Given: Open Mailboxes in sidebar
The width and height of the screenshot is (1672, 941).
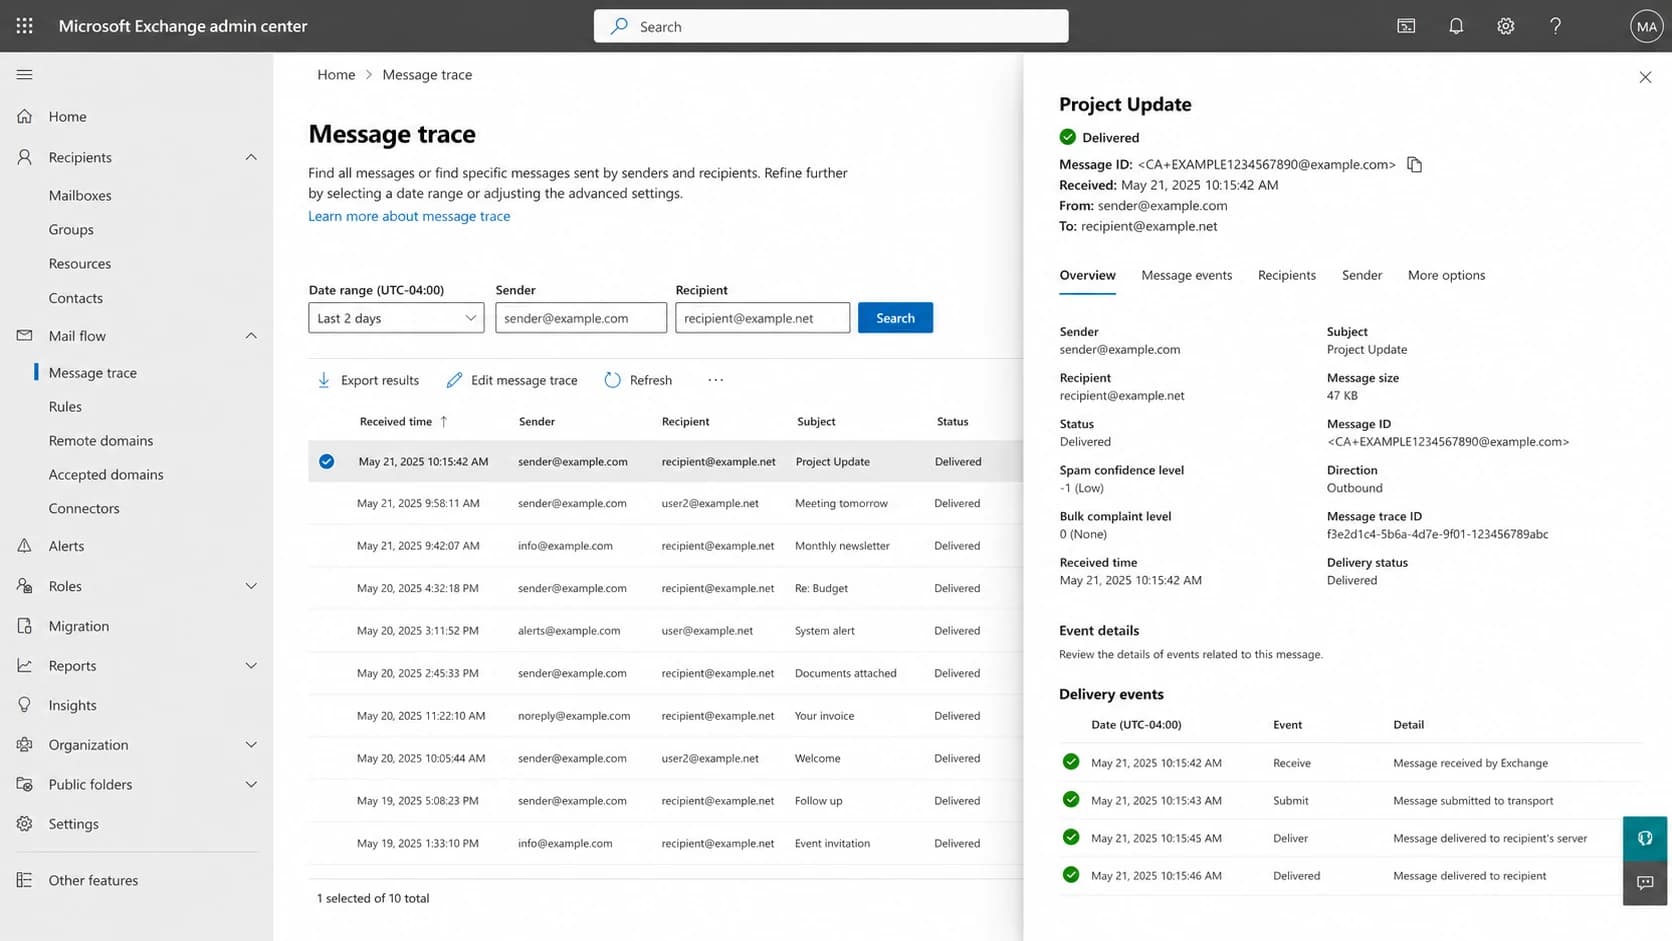Looking at the screenshot, I should tap(80, 195).
